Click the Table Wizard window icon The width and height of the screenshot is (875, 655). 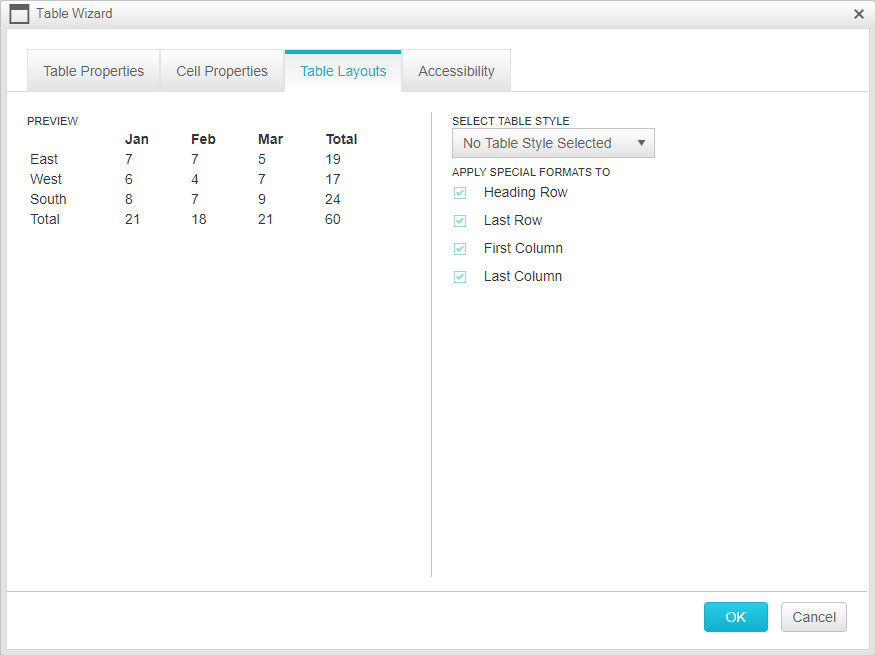19,14
